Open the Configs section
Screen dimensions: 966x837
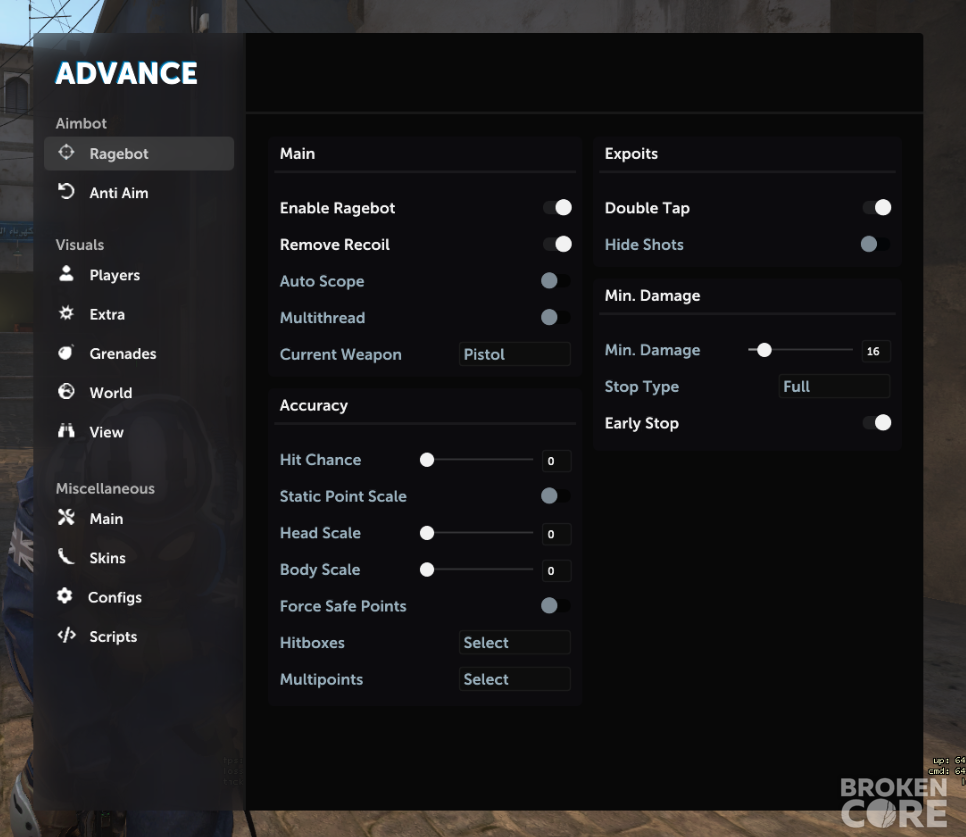click(x=139, y=597)
